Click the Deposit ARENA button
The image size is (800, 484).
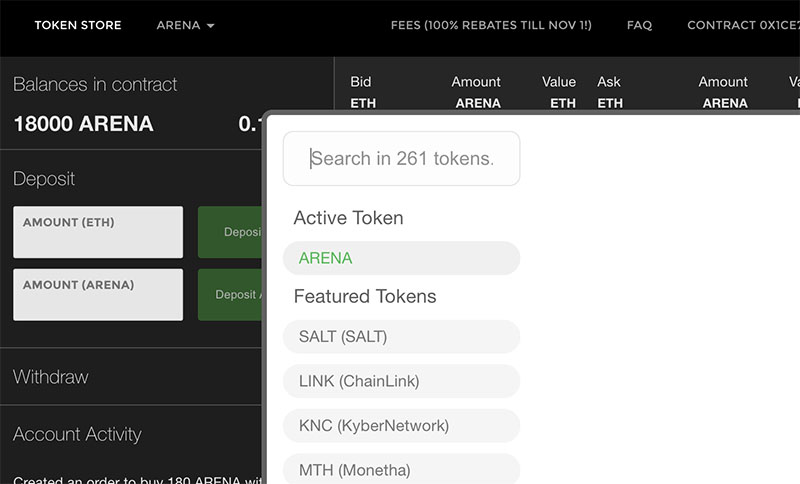(x=230, y=295)
